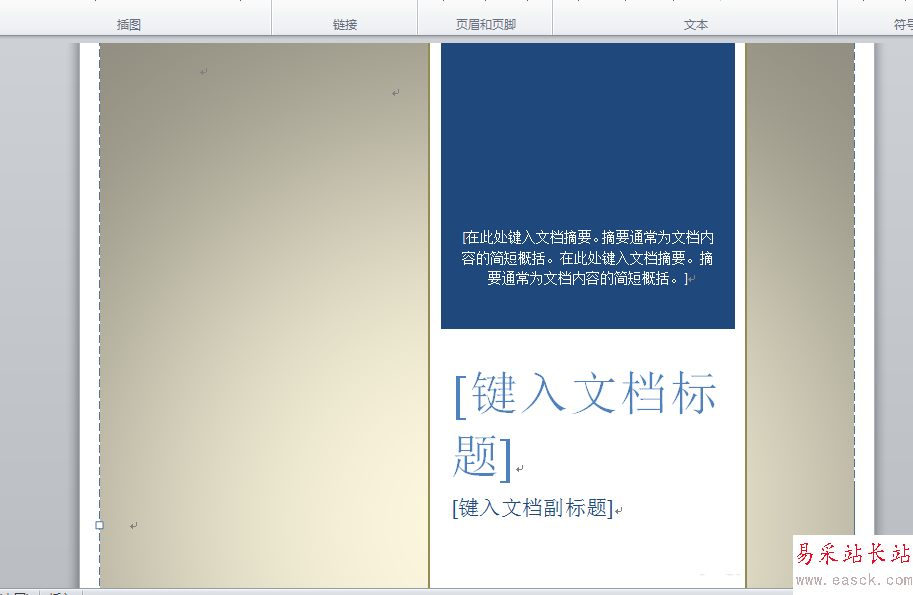Select the subtitle placeholder 键入文档副标题
This screenshot has width=913, height=595.
[533, 508]
